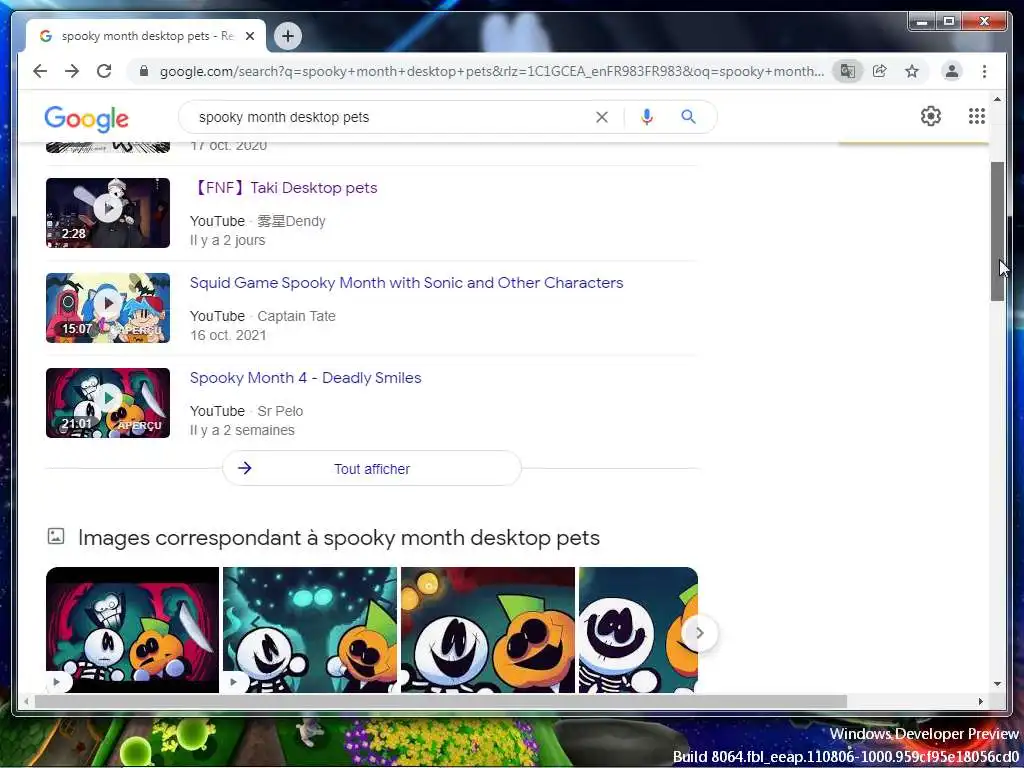
Task: Open the Images correspondant heading link
Action: pyautogui.click(x=338, y=538)
